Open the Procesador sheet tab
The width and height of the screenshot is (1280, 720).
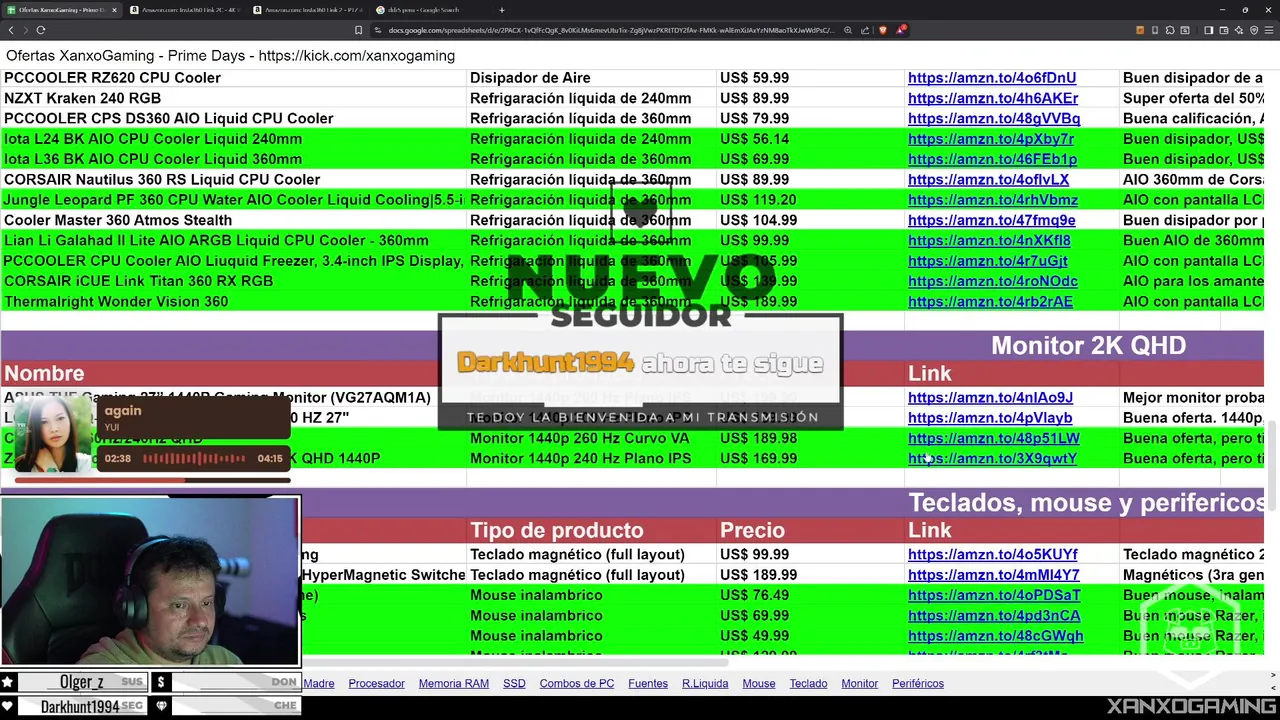click(x=376, y=684)
